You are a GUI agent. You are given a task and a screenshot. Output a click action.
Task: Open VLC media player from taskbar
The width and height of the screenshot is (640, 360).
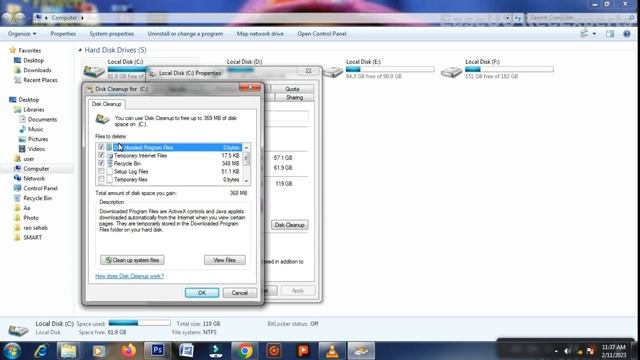click(x=332, y=351)
